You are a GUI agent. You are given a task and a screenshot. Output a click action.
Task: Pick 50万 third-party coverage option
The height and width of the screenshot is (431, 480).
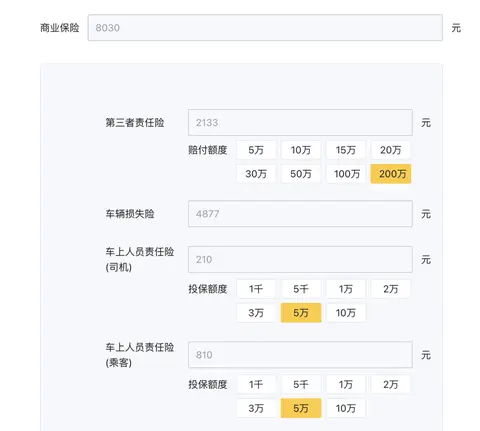301,174
